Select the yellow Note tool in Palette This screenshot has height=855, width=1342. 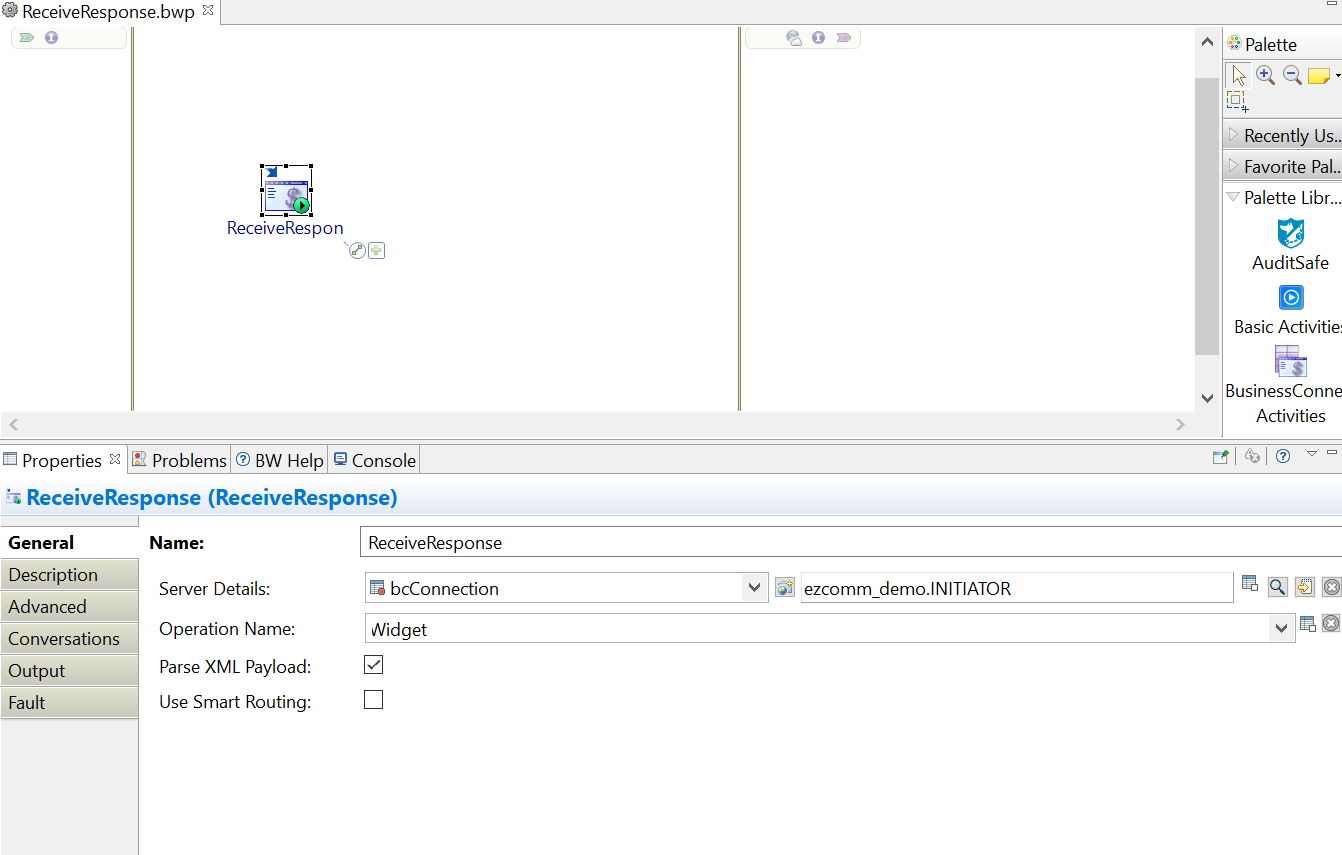(x=1319, y=76)
